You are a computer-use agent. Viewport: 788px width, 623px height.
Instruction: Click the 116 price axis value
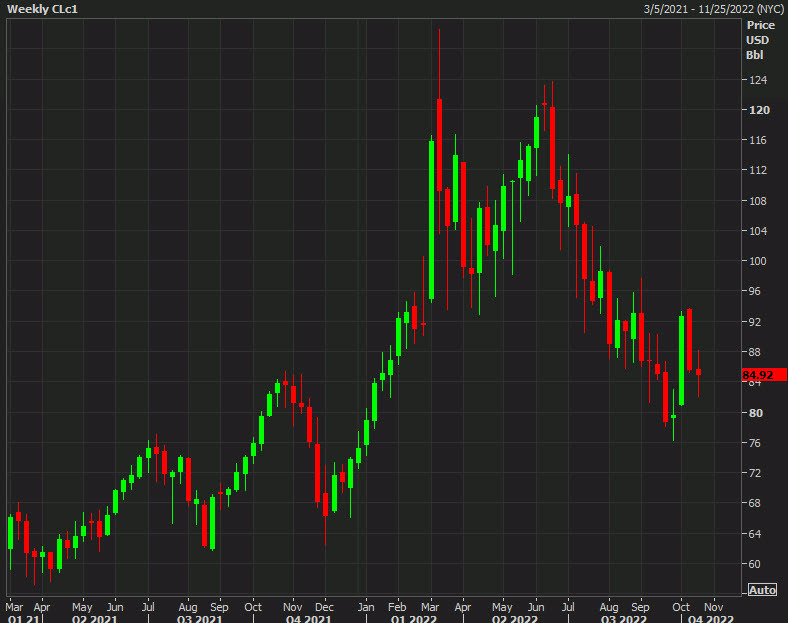(758, 140)
